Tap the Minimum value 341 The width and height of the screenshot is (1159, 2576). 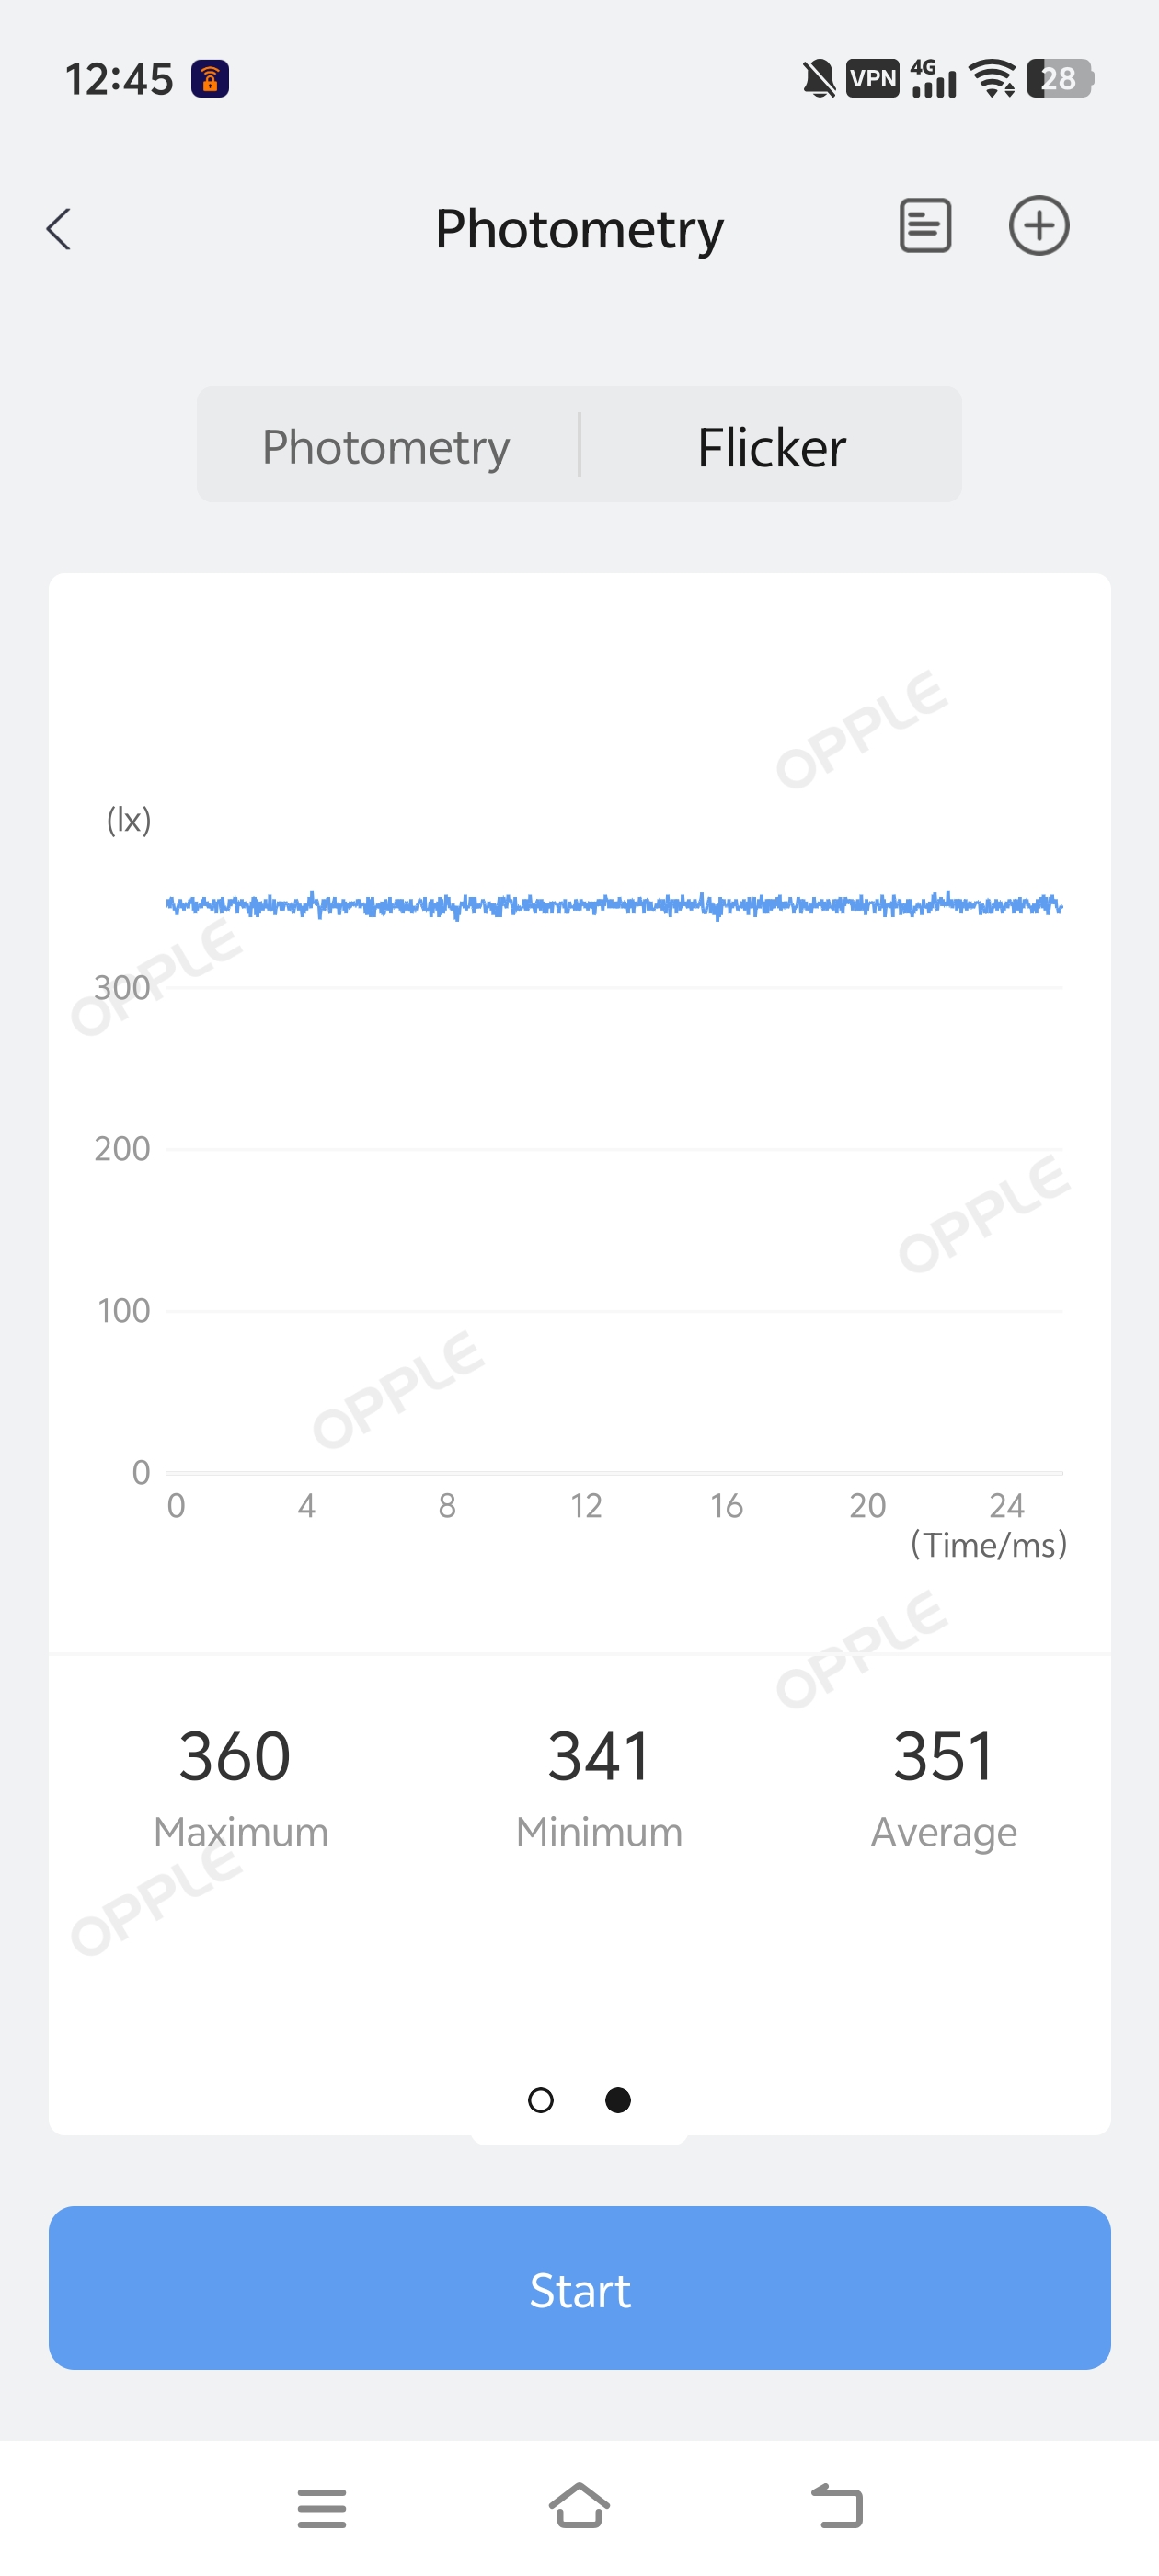[x=598, y=1757]
